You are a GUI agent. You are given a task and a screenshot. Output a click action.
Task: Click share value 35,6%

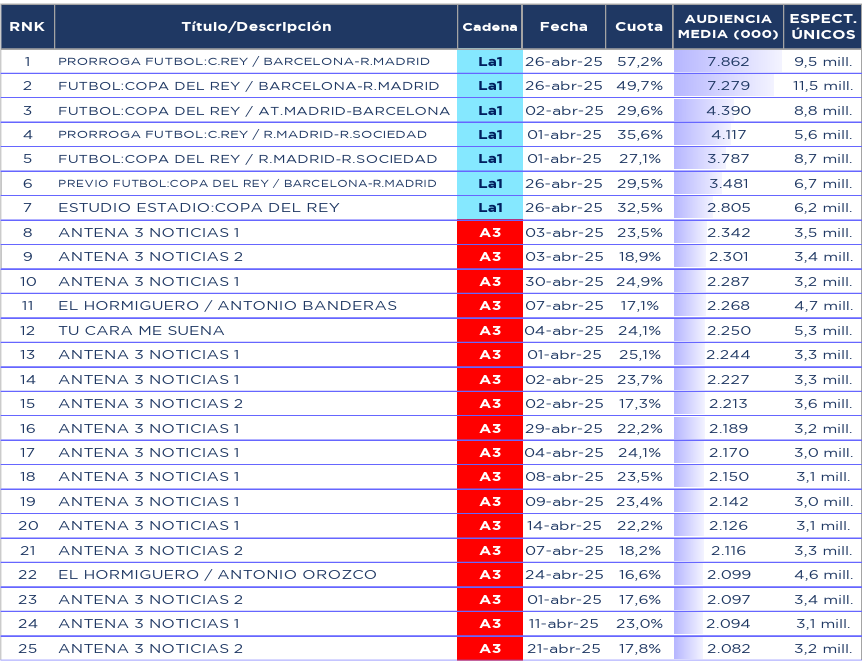point(639,135)
